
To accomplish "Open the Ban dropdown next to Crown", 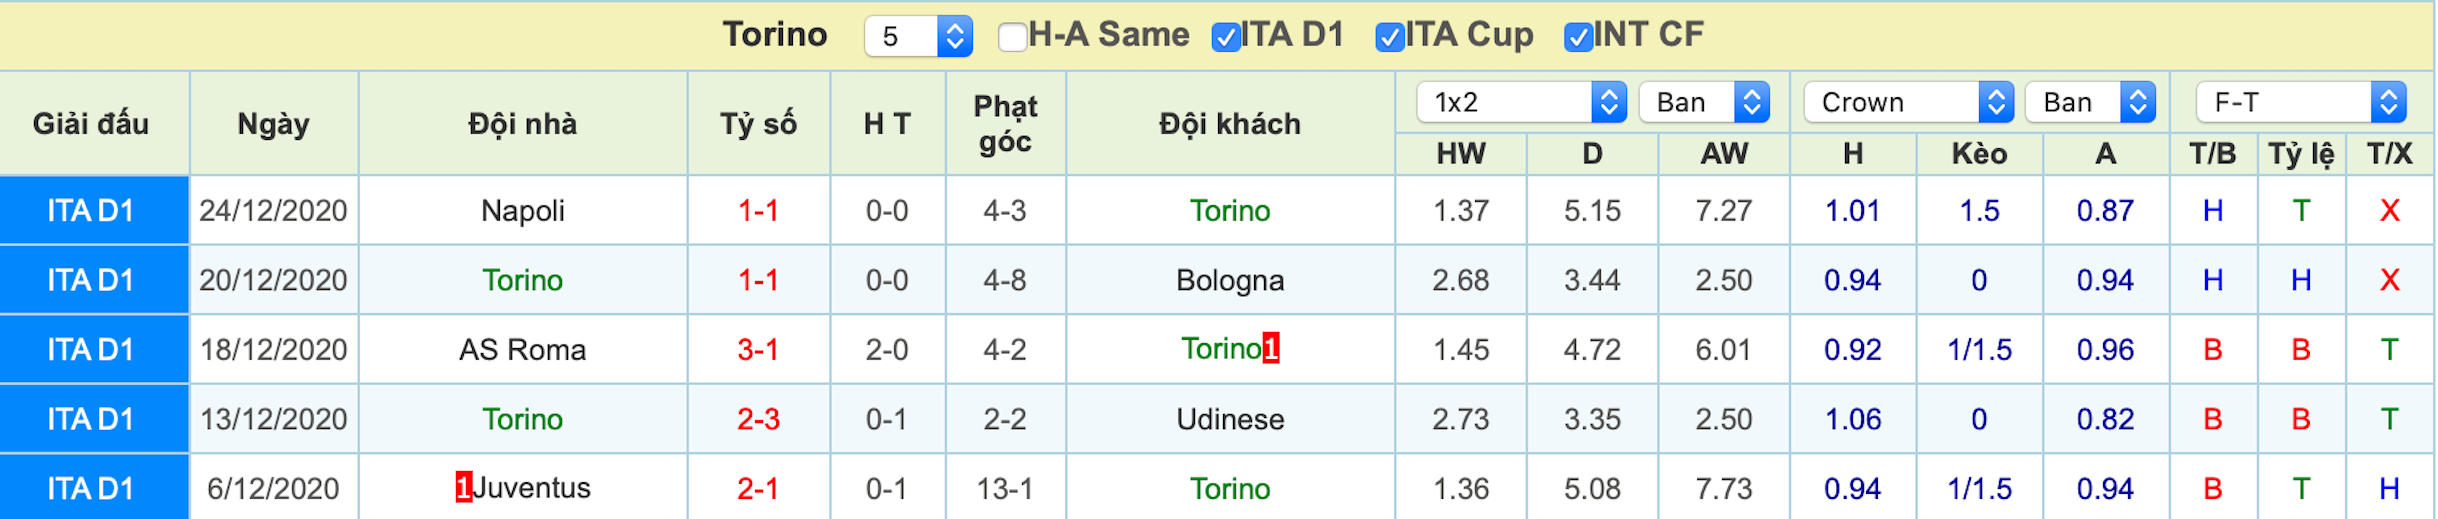I will (2090, 102).
